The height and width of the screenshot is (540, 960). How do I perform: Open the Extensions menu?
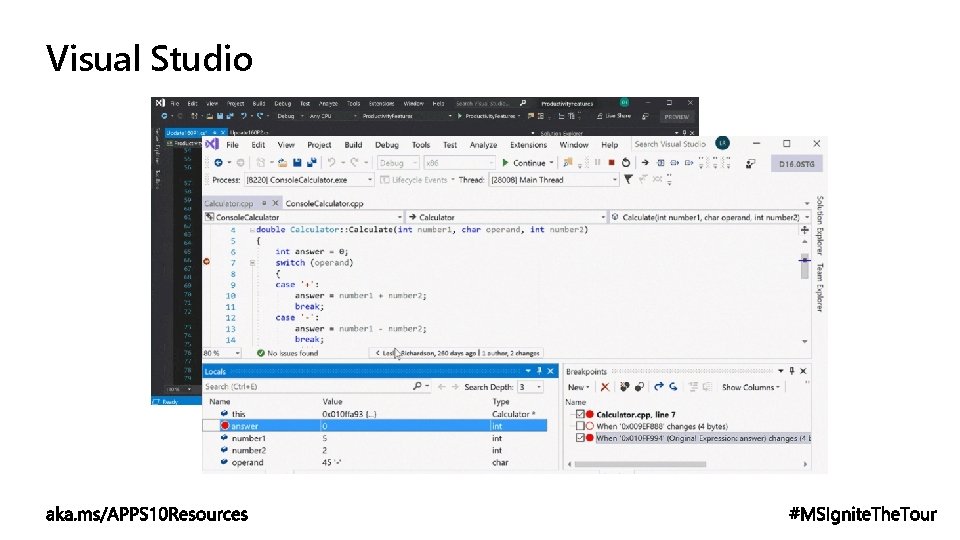[x=528, y=145]
